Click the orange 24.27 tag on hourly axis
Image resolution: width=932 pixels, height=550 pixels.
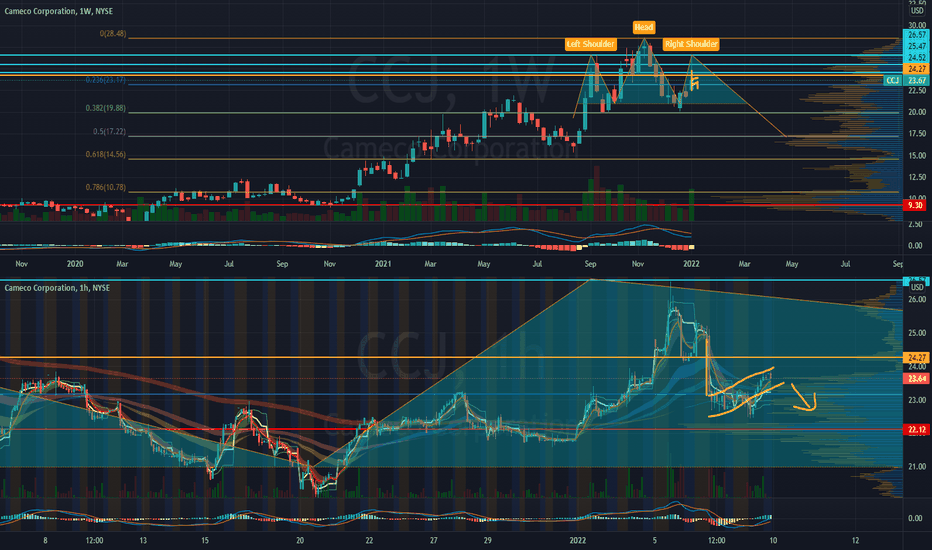pyautogui.click(x=917, y=357)
